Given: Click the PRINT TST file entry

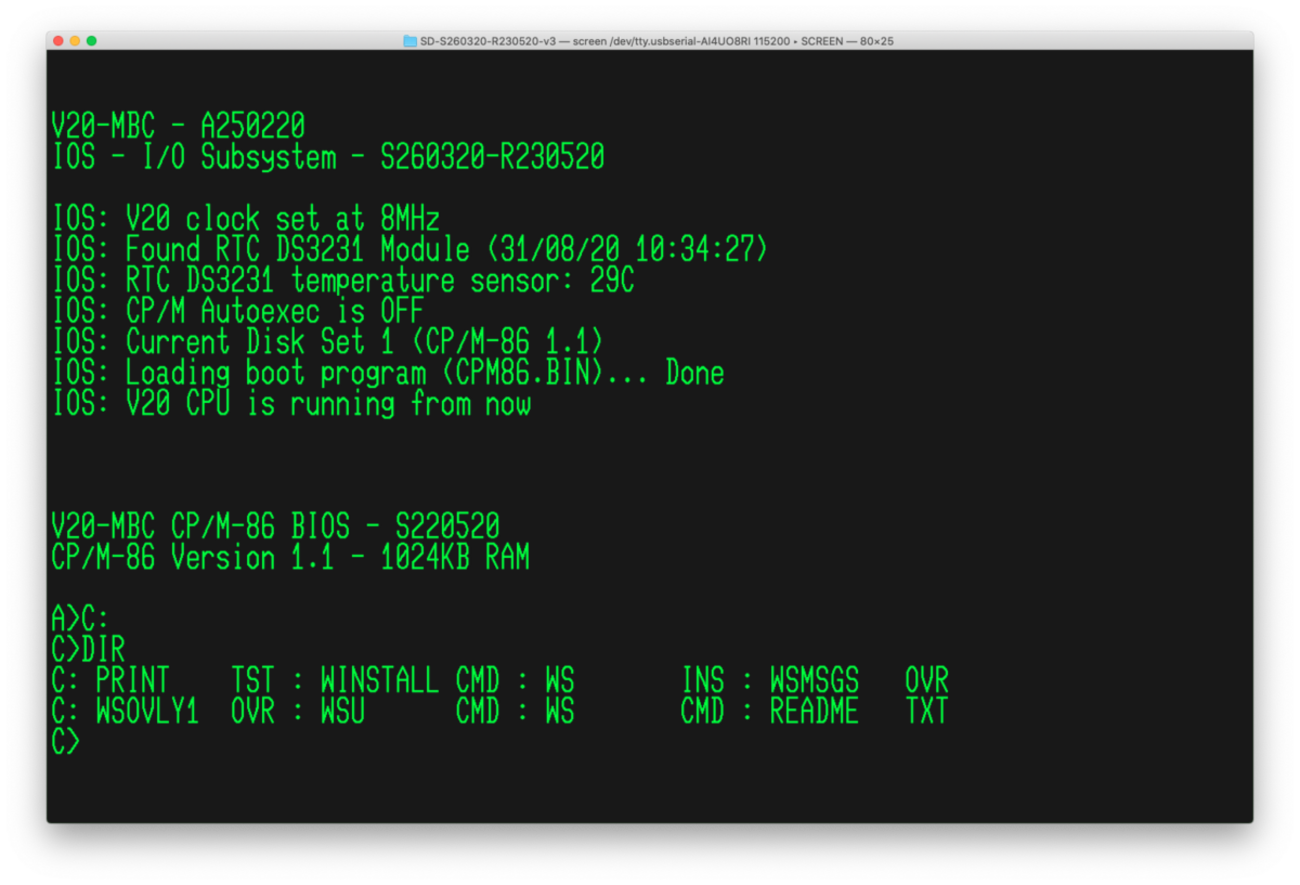Looking at the screenshot, I should click(186, 681).
